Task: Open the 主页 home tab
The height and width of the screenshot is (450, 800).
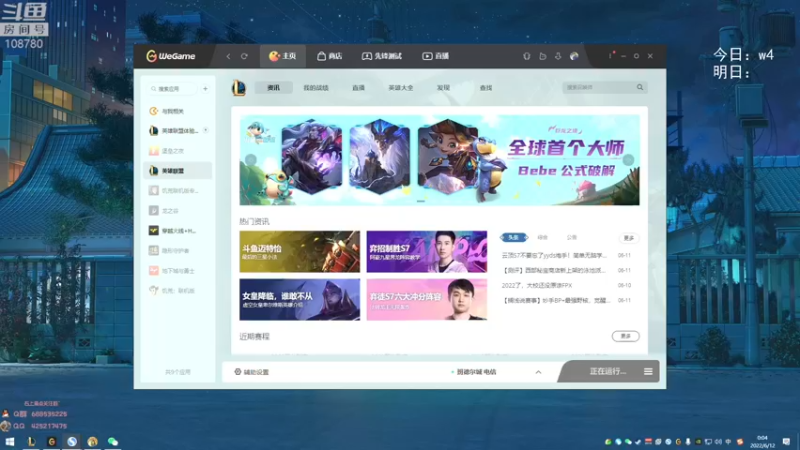Action: click(283, 56)
